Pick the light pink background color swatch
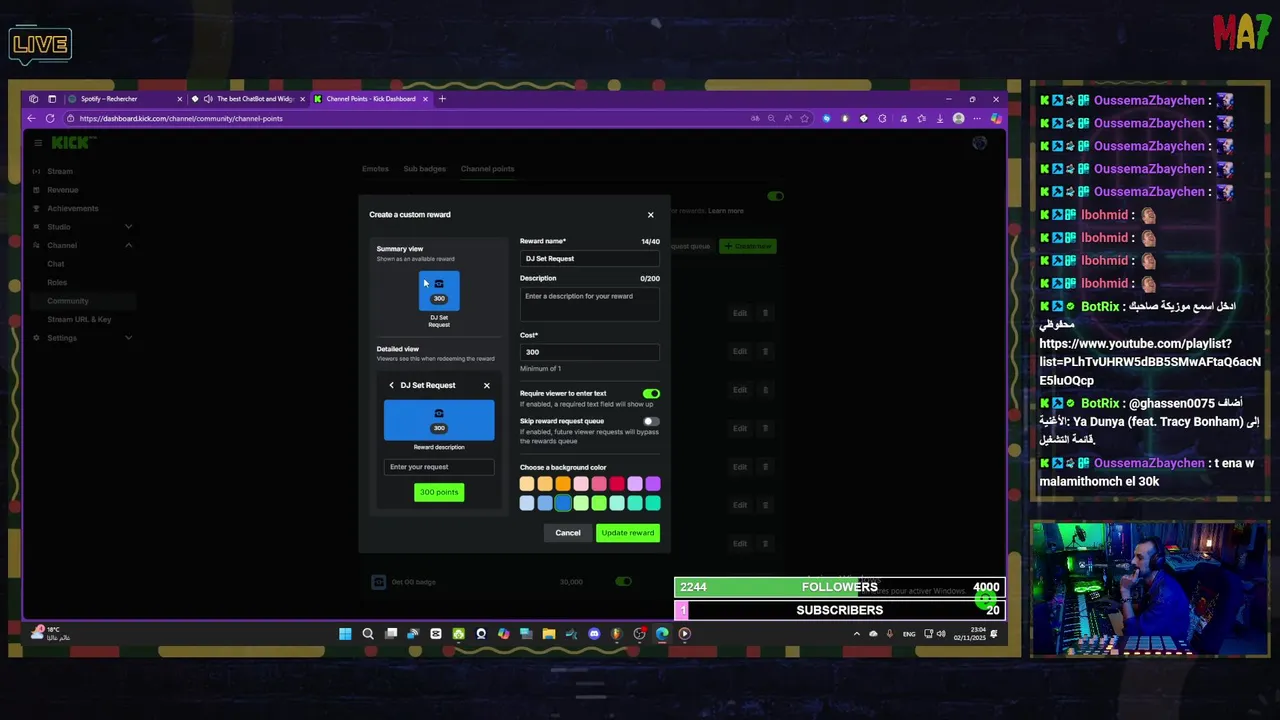 click(x=581, y=484)
